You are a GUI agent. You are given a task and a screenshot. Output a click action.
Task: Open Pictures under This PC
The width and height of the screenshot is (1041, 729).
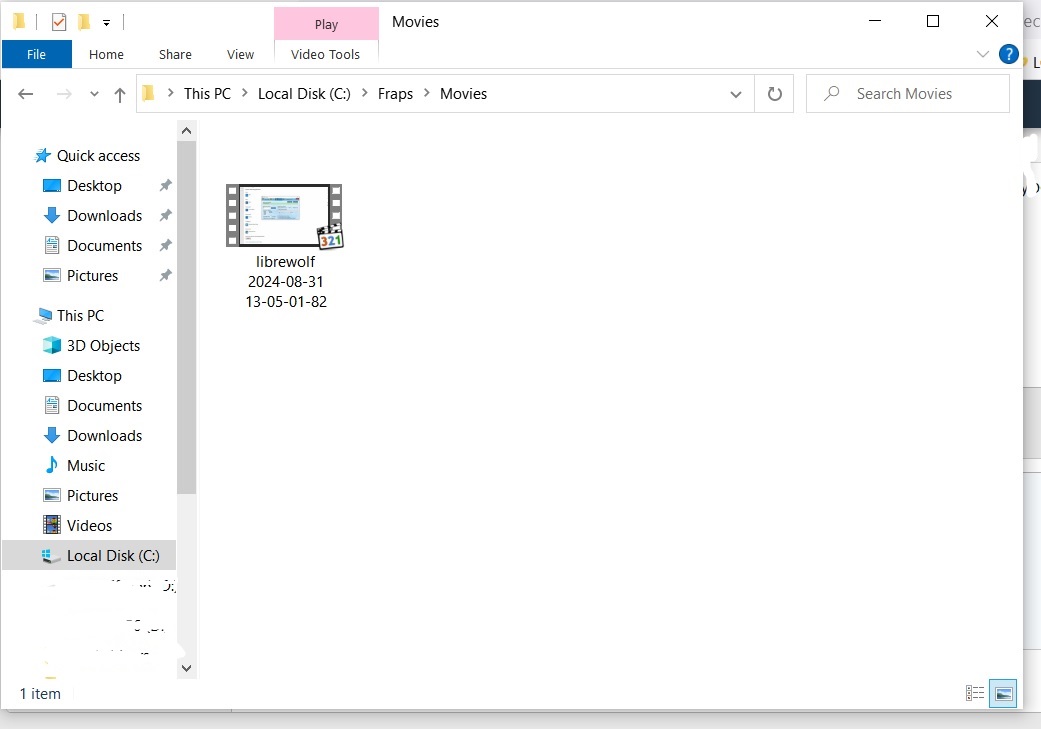point(92,495)
